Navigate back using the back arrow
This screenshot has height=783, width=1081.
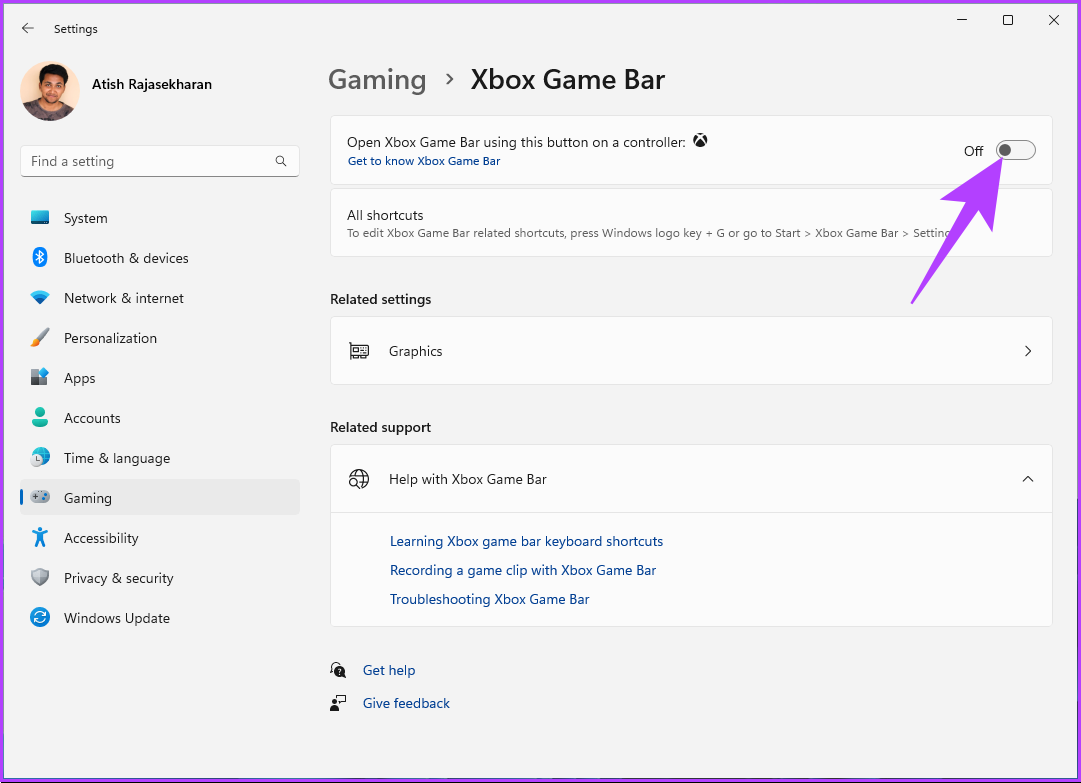(x=27, y=28)
